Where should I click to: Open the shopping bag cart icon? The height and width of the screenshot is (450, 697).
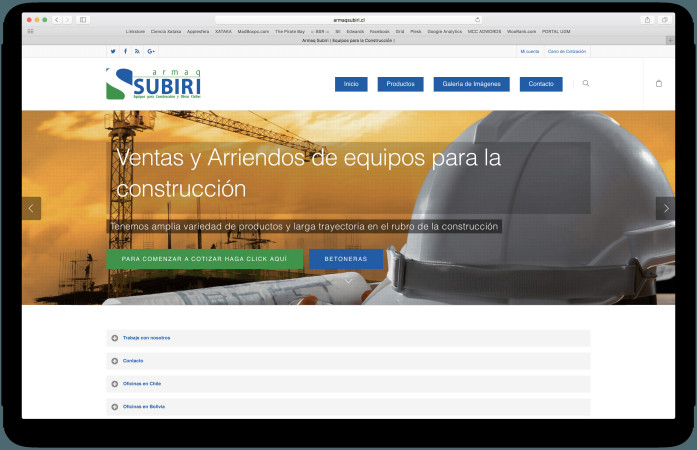click(x=659, y=83)
